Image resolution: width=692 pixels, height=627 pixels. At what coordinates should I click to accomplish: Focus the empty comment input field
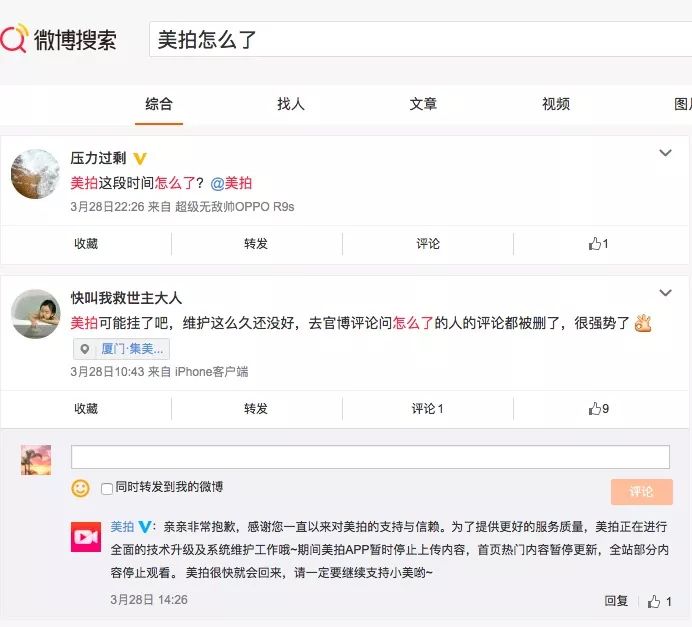tap(370, 457)
